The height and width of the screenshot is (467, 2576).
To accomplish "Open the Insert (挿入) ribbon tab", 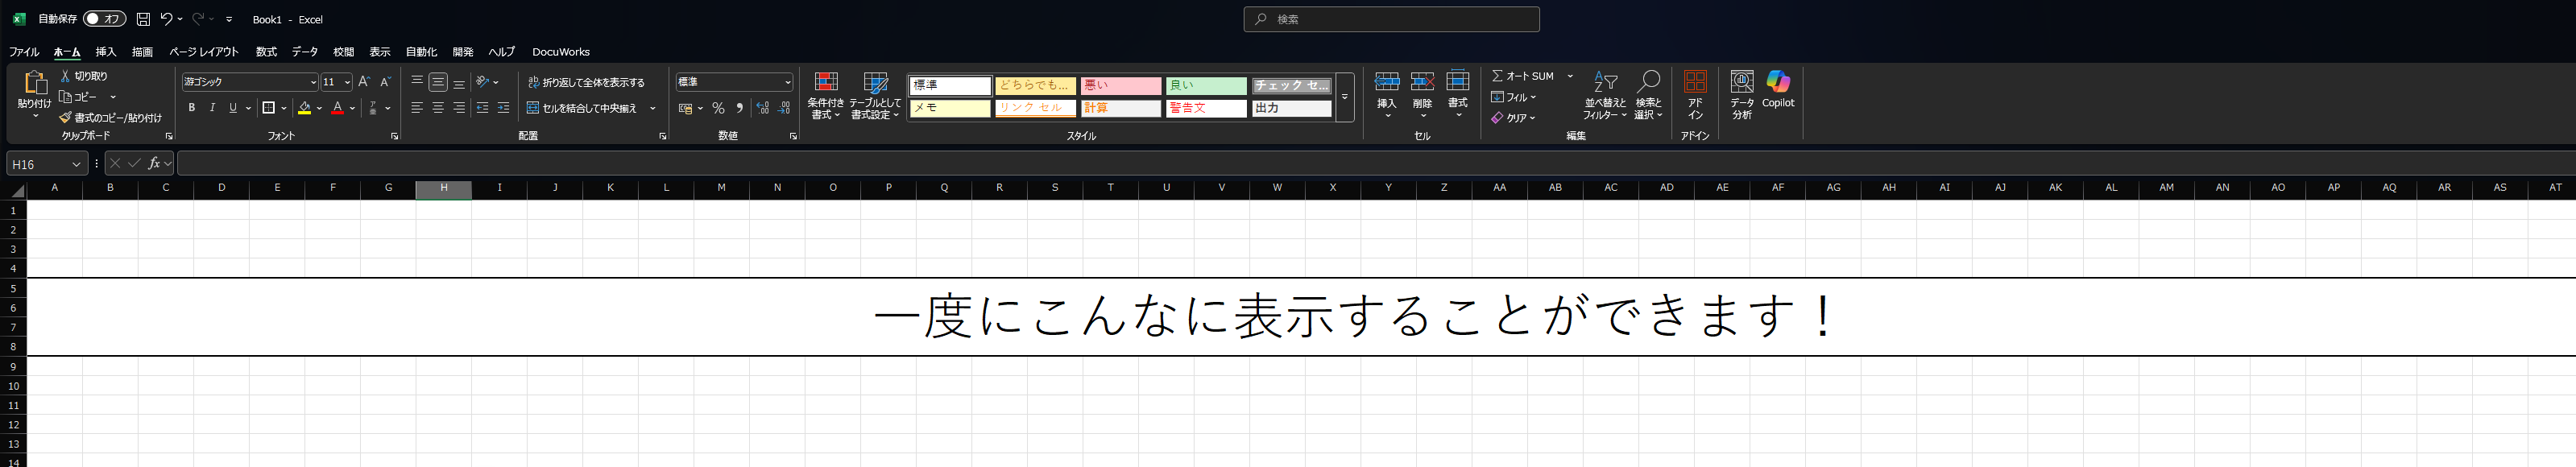I will click(x=105, y=52).
